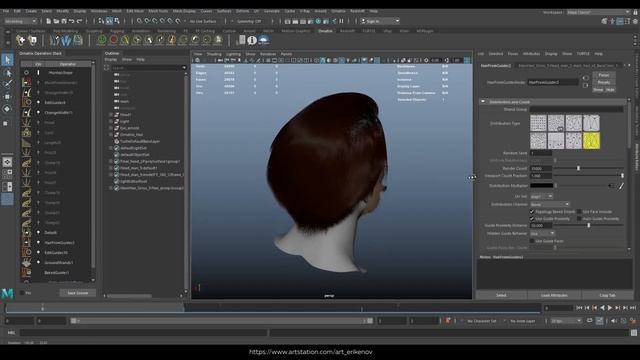Click the Load Attributes button
The width and height of the screenshot is (640, 360).
click(554, 295)
